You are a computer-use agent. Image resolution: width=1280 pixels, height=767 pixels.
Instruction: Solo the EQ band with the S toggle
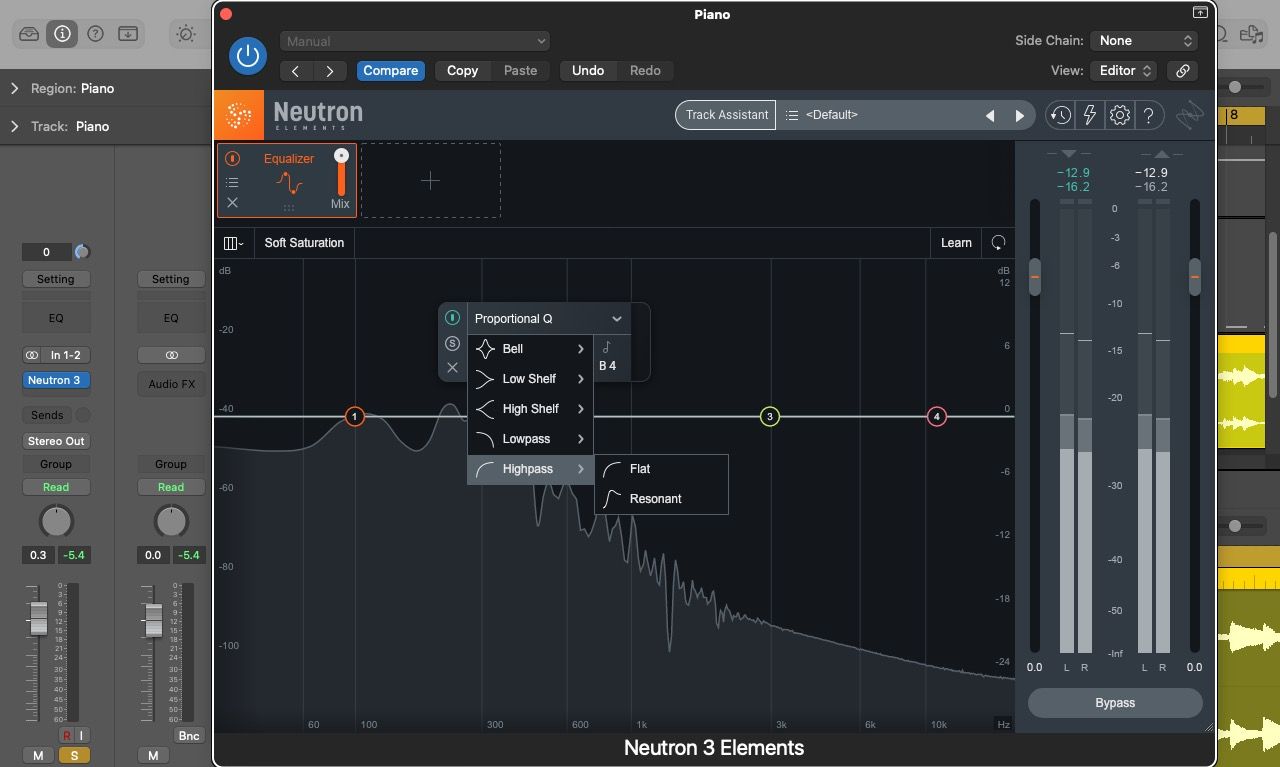(452, 343)
